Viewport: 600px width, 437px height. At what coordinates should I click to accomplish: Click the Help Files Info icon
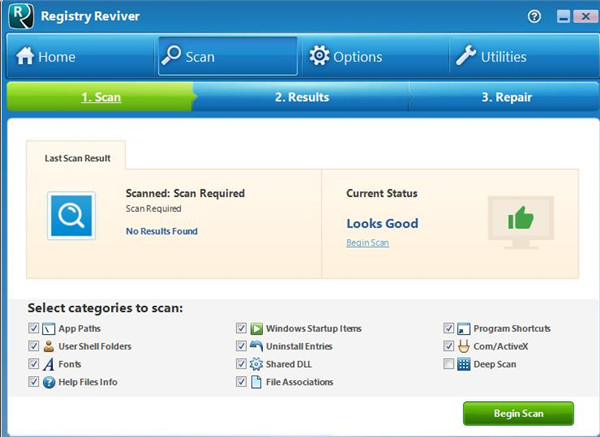(x=49, y=382)
